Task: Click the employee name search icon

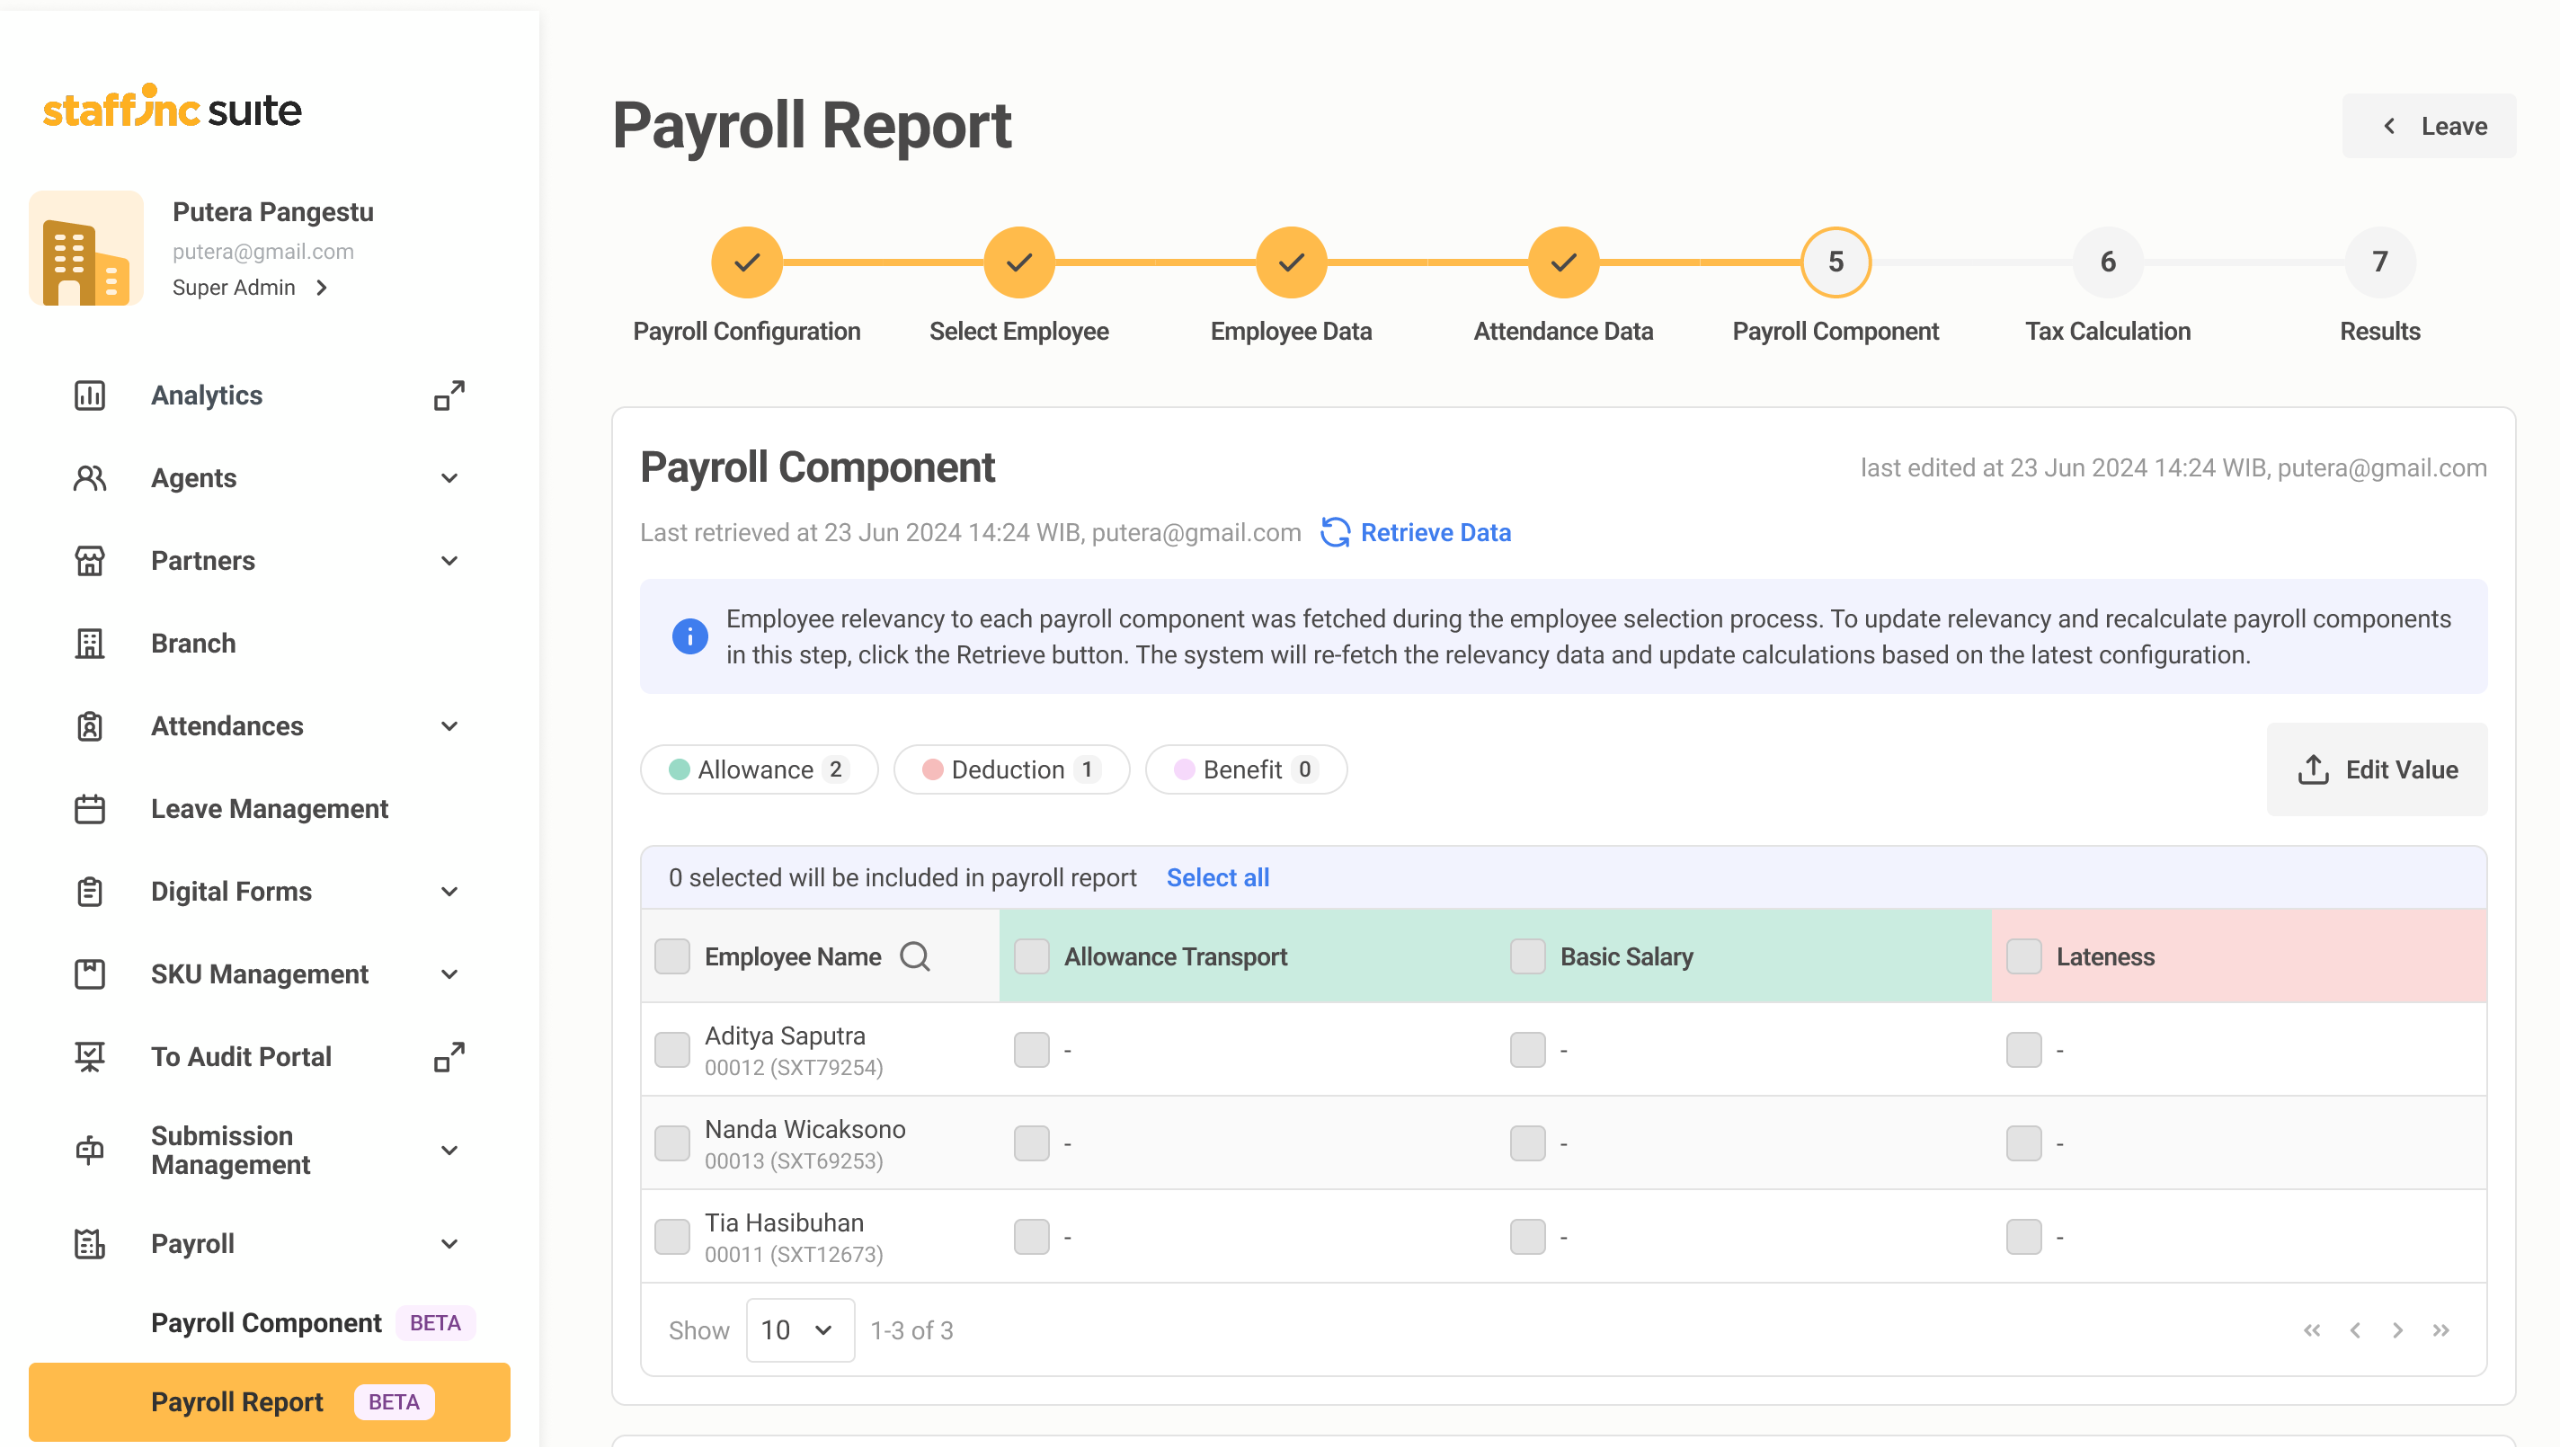Action: click(x=914, y=957)
